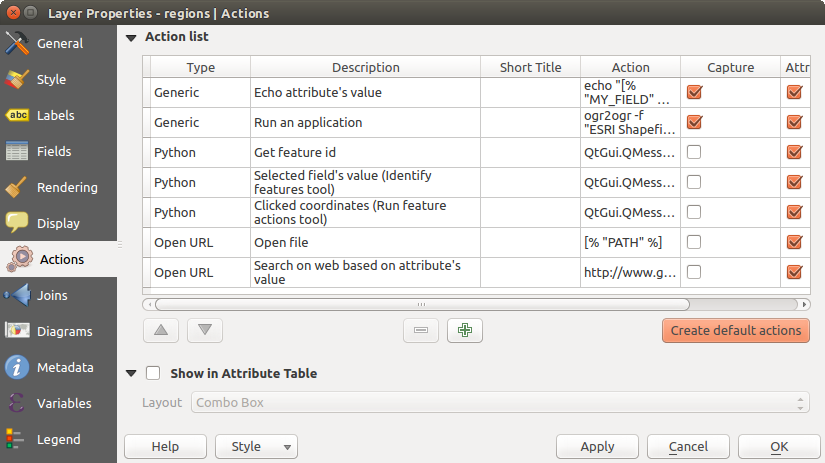825x463 pixels.
Task: Add a new action with green plus
Action: [x=464, y=331]
